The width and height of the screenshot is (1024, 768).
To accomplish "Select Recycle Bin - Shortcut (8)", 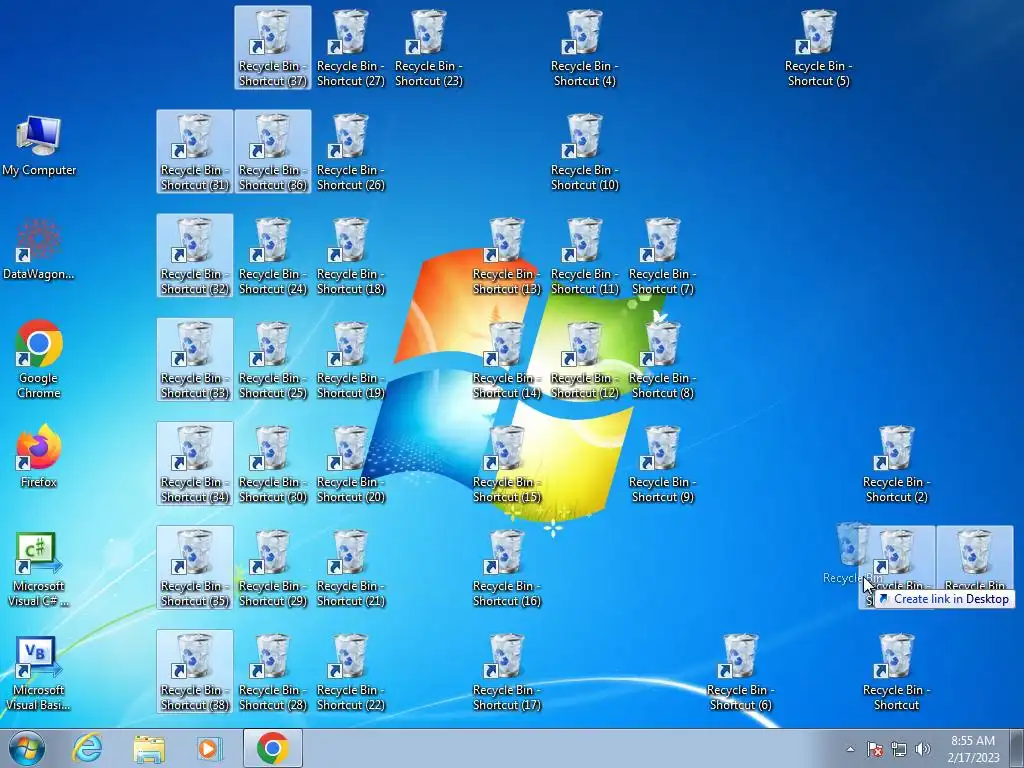I will pos(663,359).
